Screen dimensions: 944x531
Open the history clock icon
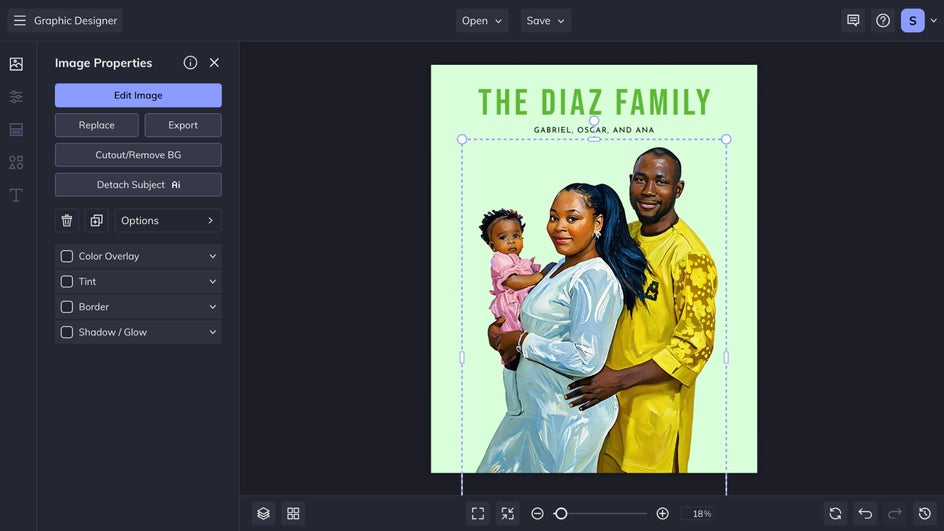point(925,514)
